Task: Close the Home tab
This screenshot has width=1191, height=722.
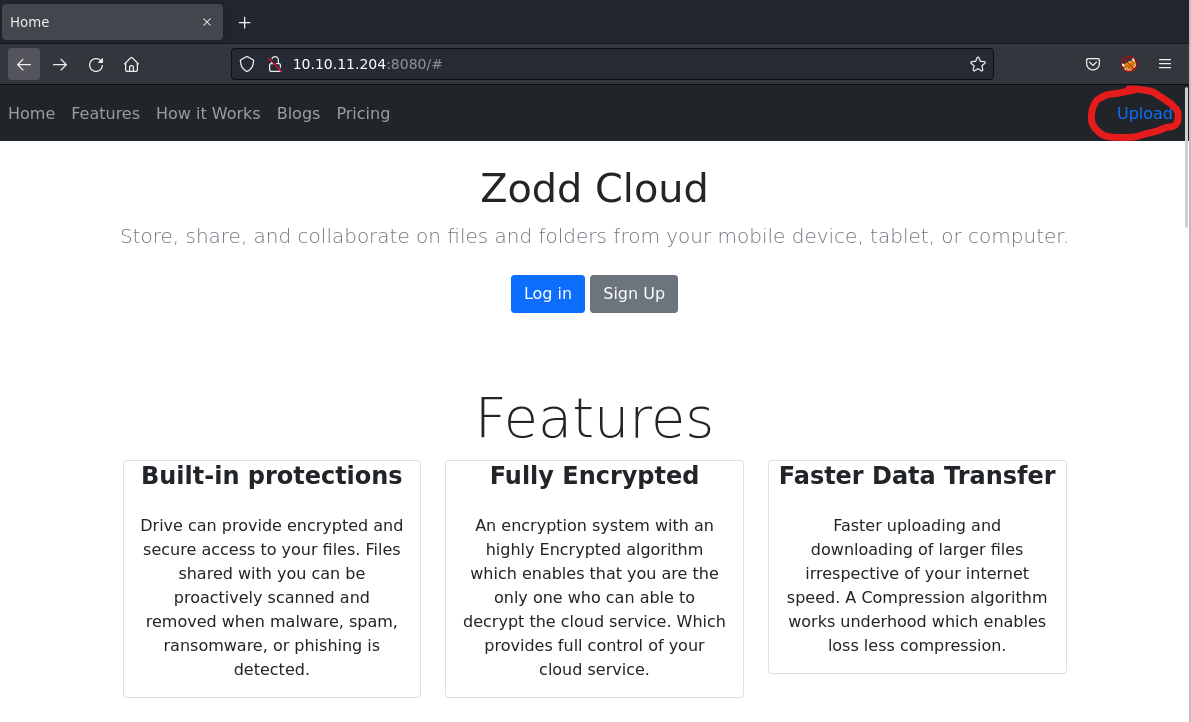Action: tap(207, 22)
